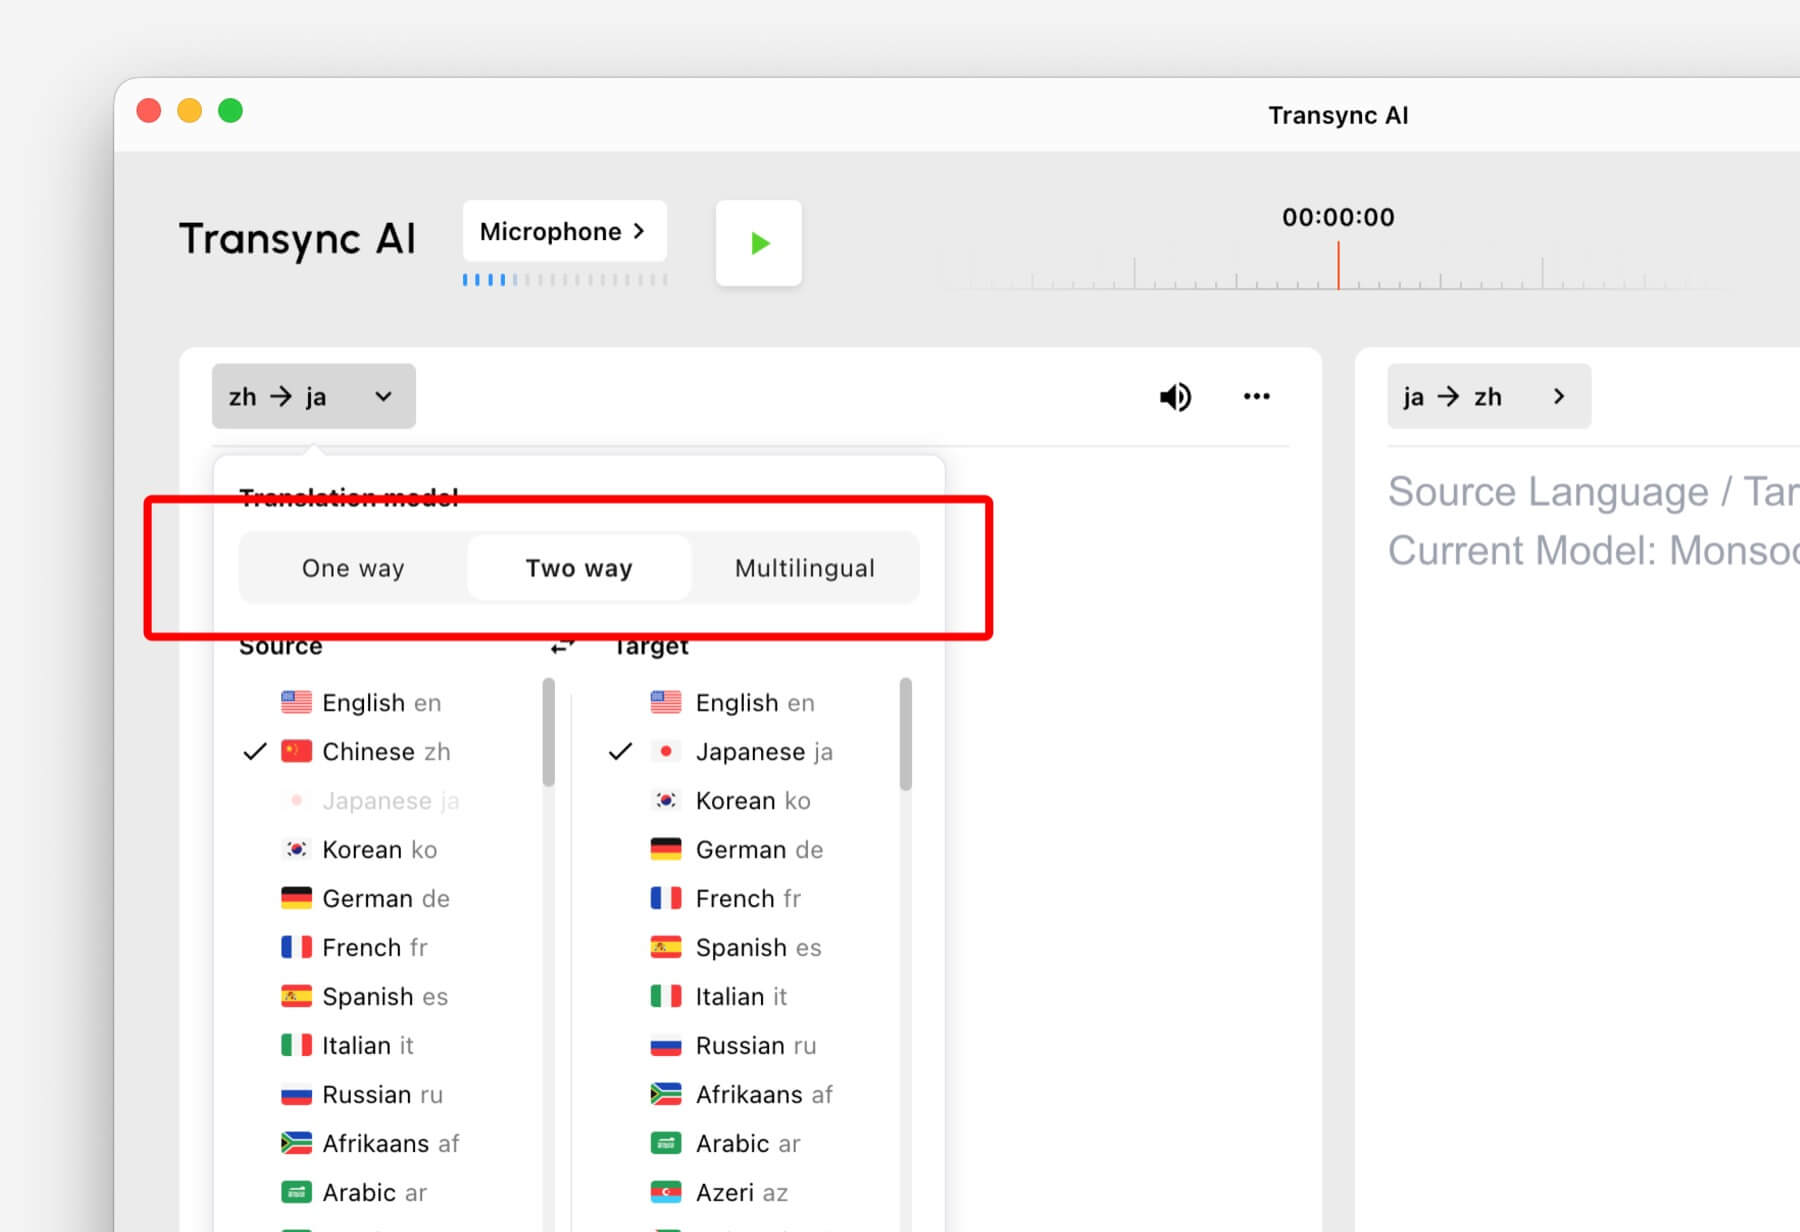The image size is (1800, 1232).
Task: Pick Italian it in Target list
Action: 718,997
